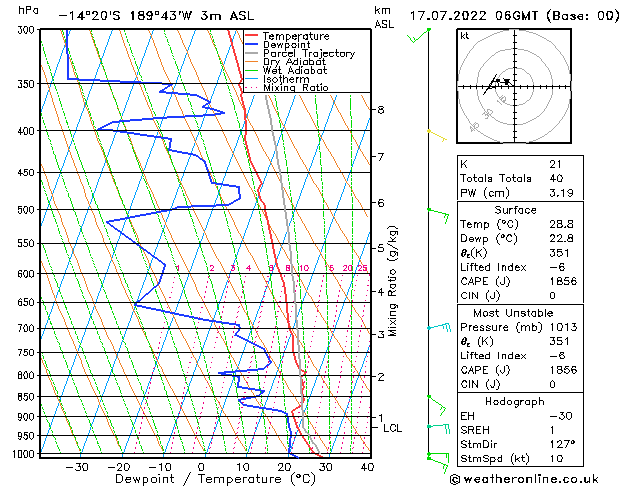The width and height of the screenshot is (629, 486).
Task: Click the Pressure (mb) value 1013
Action: (563, 327)
